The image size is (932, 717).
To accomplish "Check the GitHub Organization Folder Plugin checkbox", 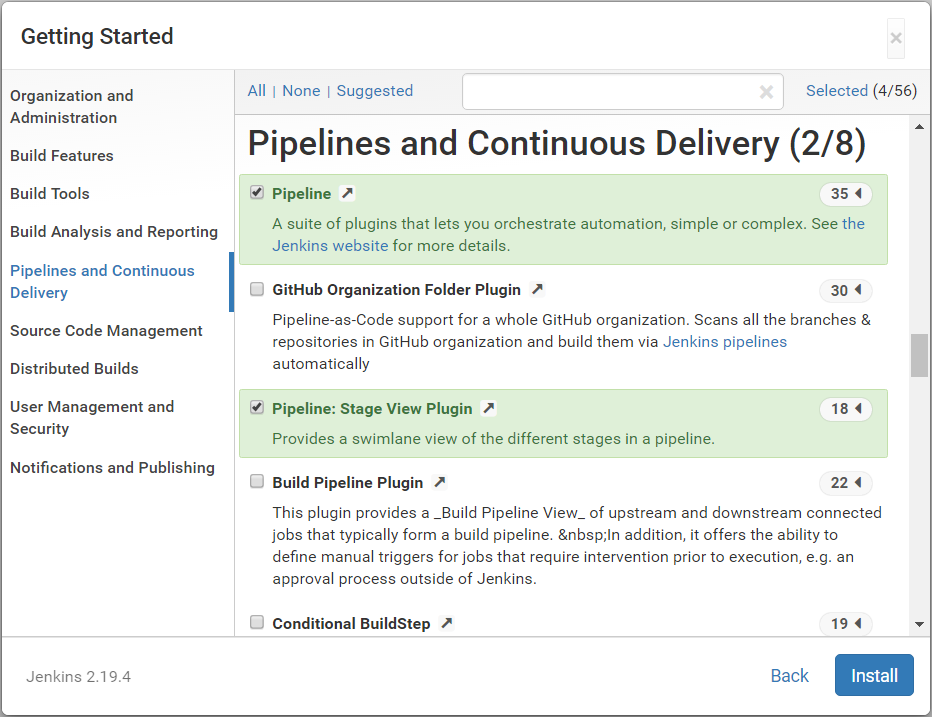I will click(x=257, y=289).
